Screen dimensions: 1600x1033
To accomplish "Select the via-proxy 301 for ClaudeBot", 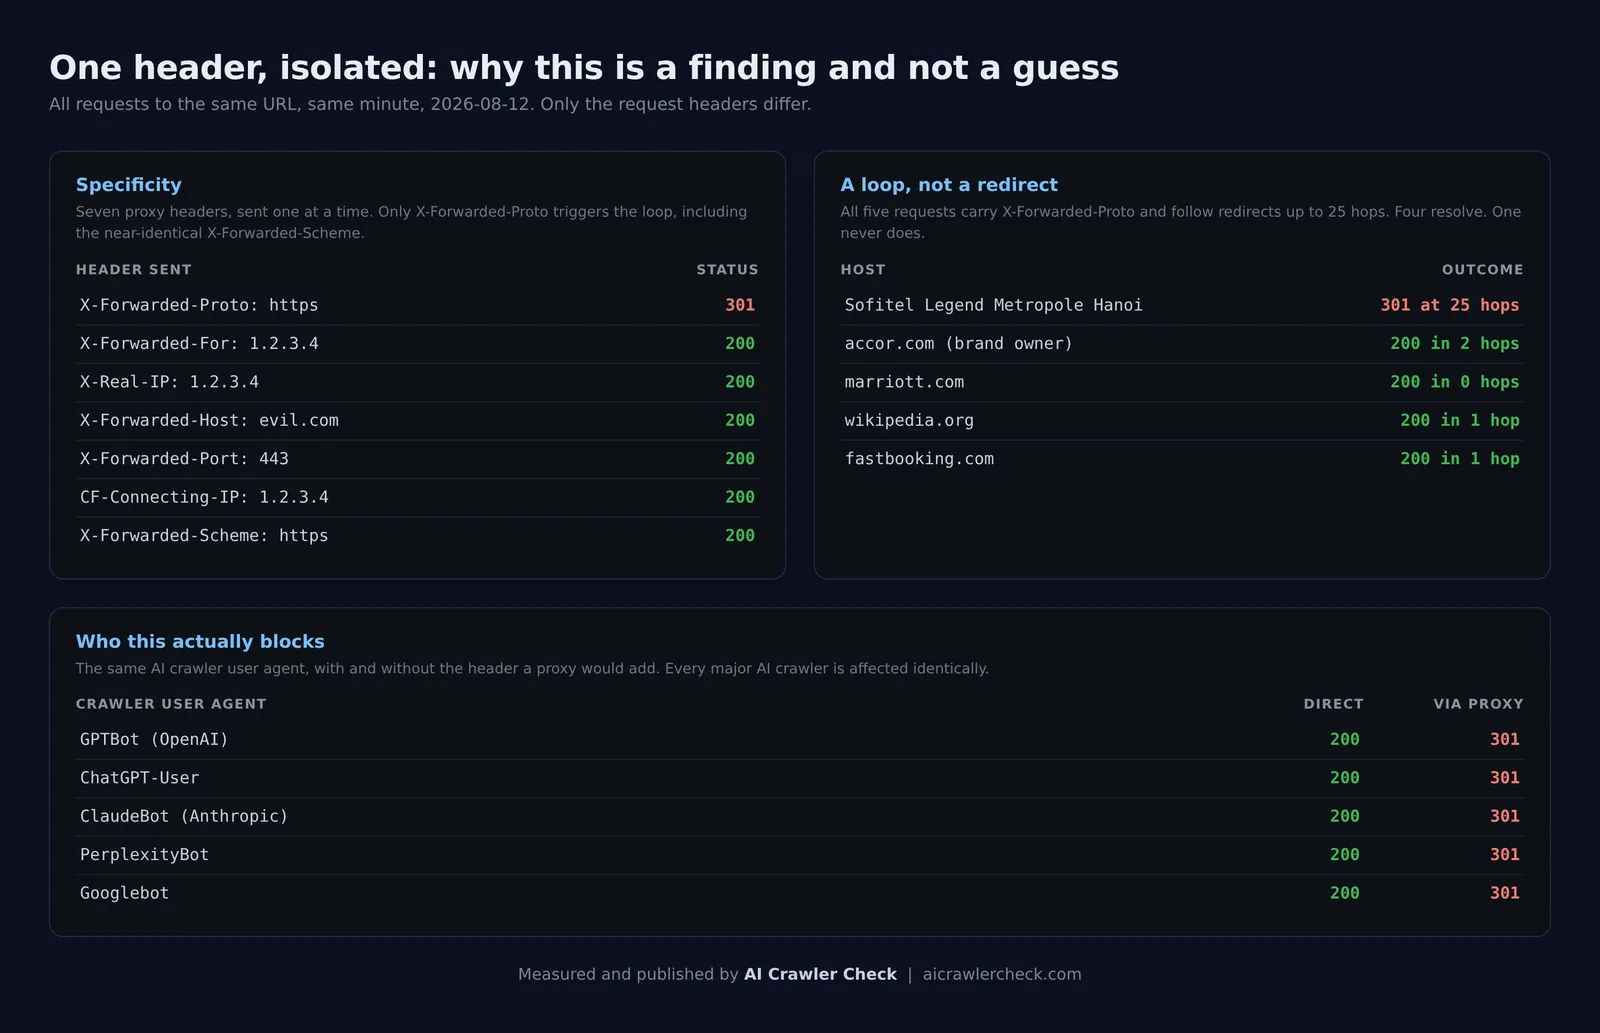I will click(1505, 817).
